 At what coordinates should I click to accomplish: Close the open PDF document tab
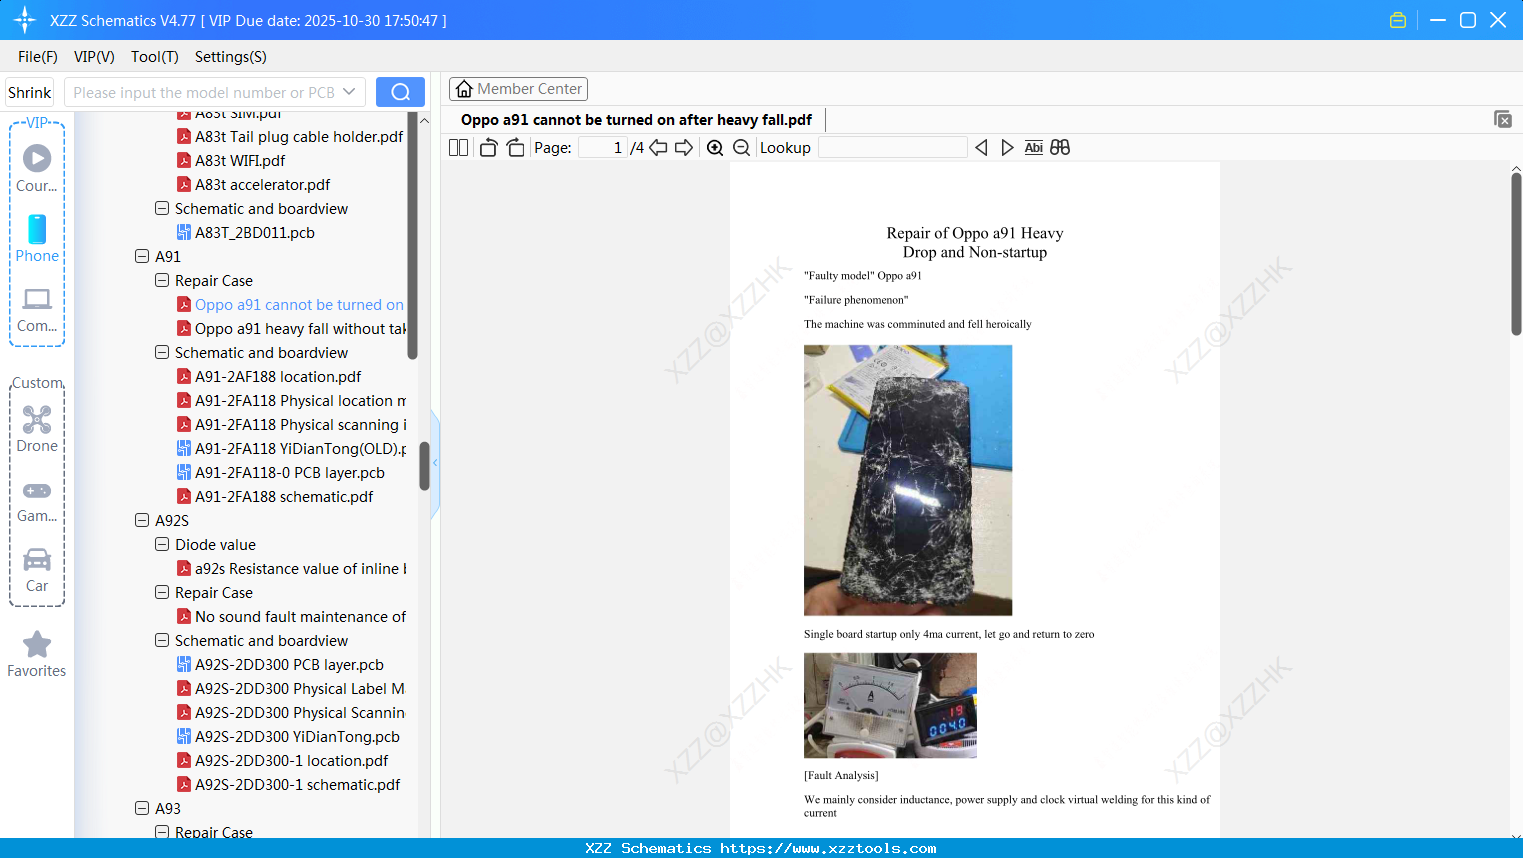click(1503, 119)
